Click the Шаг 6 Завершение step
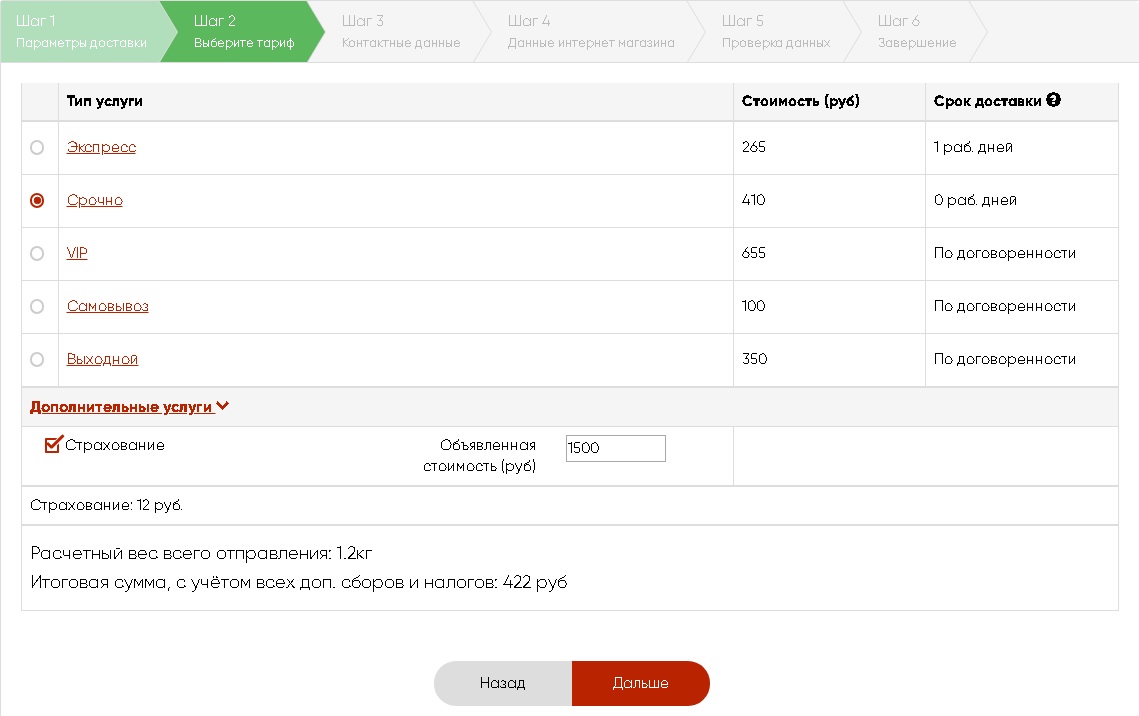1139x716 pixels. tap(917, 31)
